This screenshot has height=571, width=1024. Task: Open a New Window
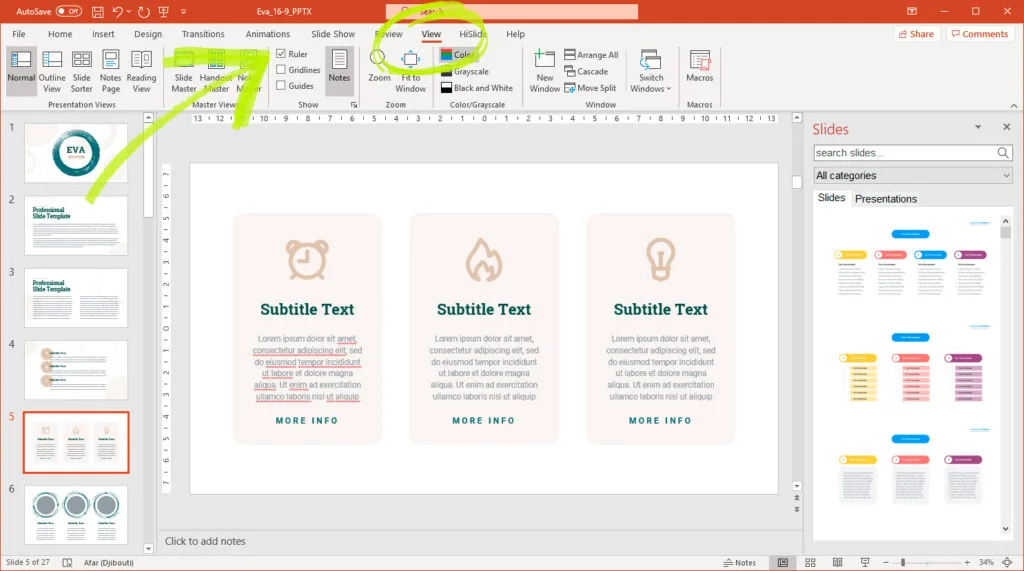545,71
